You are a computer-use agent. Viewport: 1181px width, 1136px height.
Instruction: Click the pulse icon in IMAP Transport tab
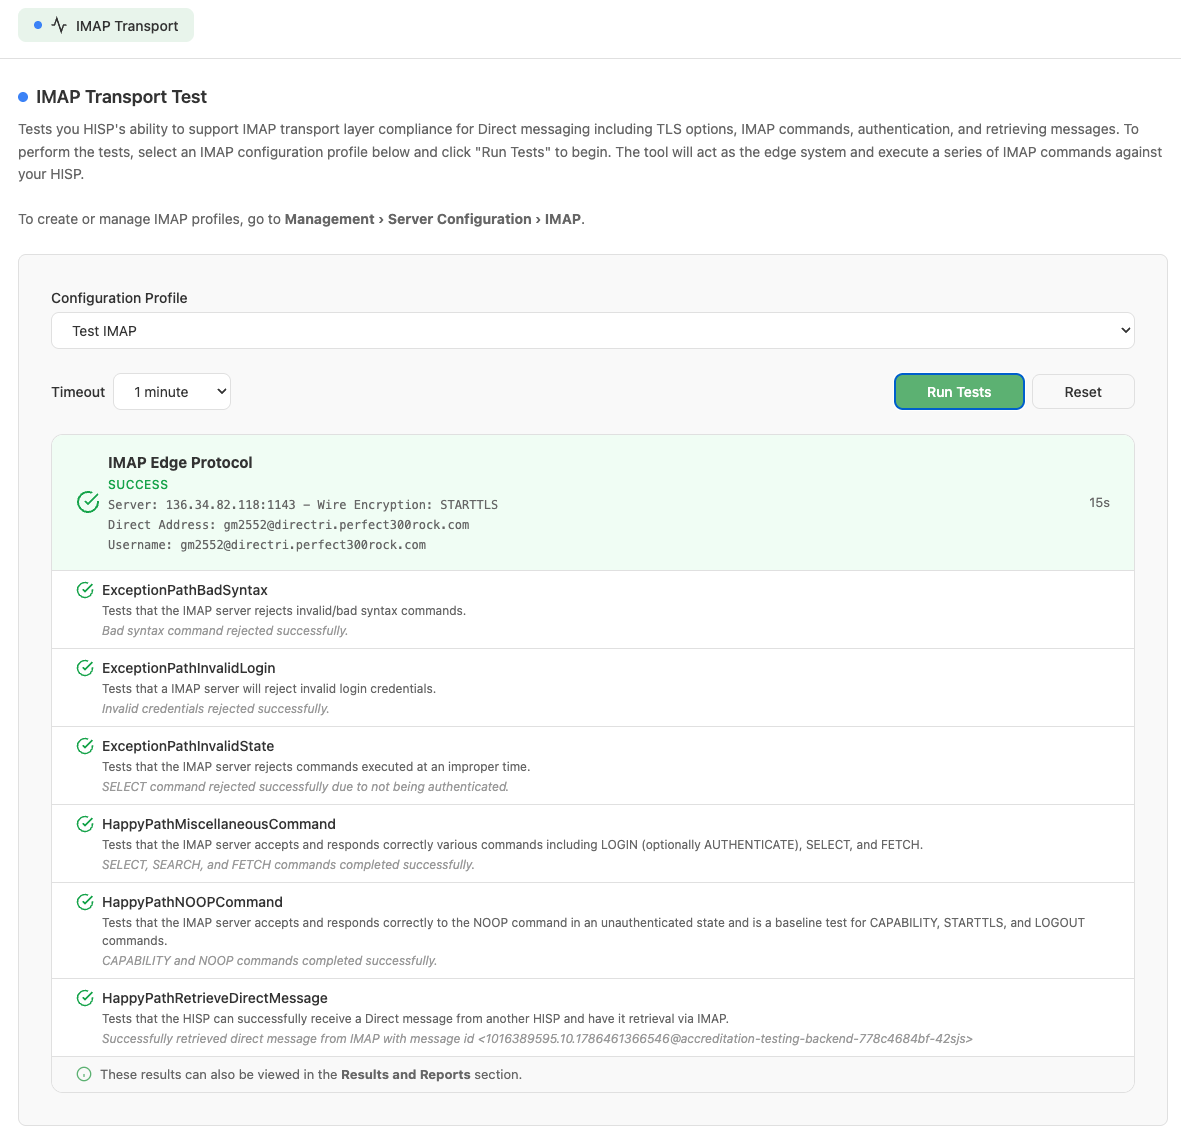[x=59, y=26]
